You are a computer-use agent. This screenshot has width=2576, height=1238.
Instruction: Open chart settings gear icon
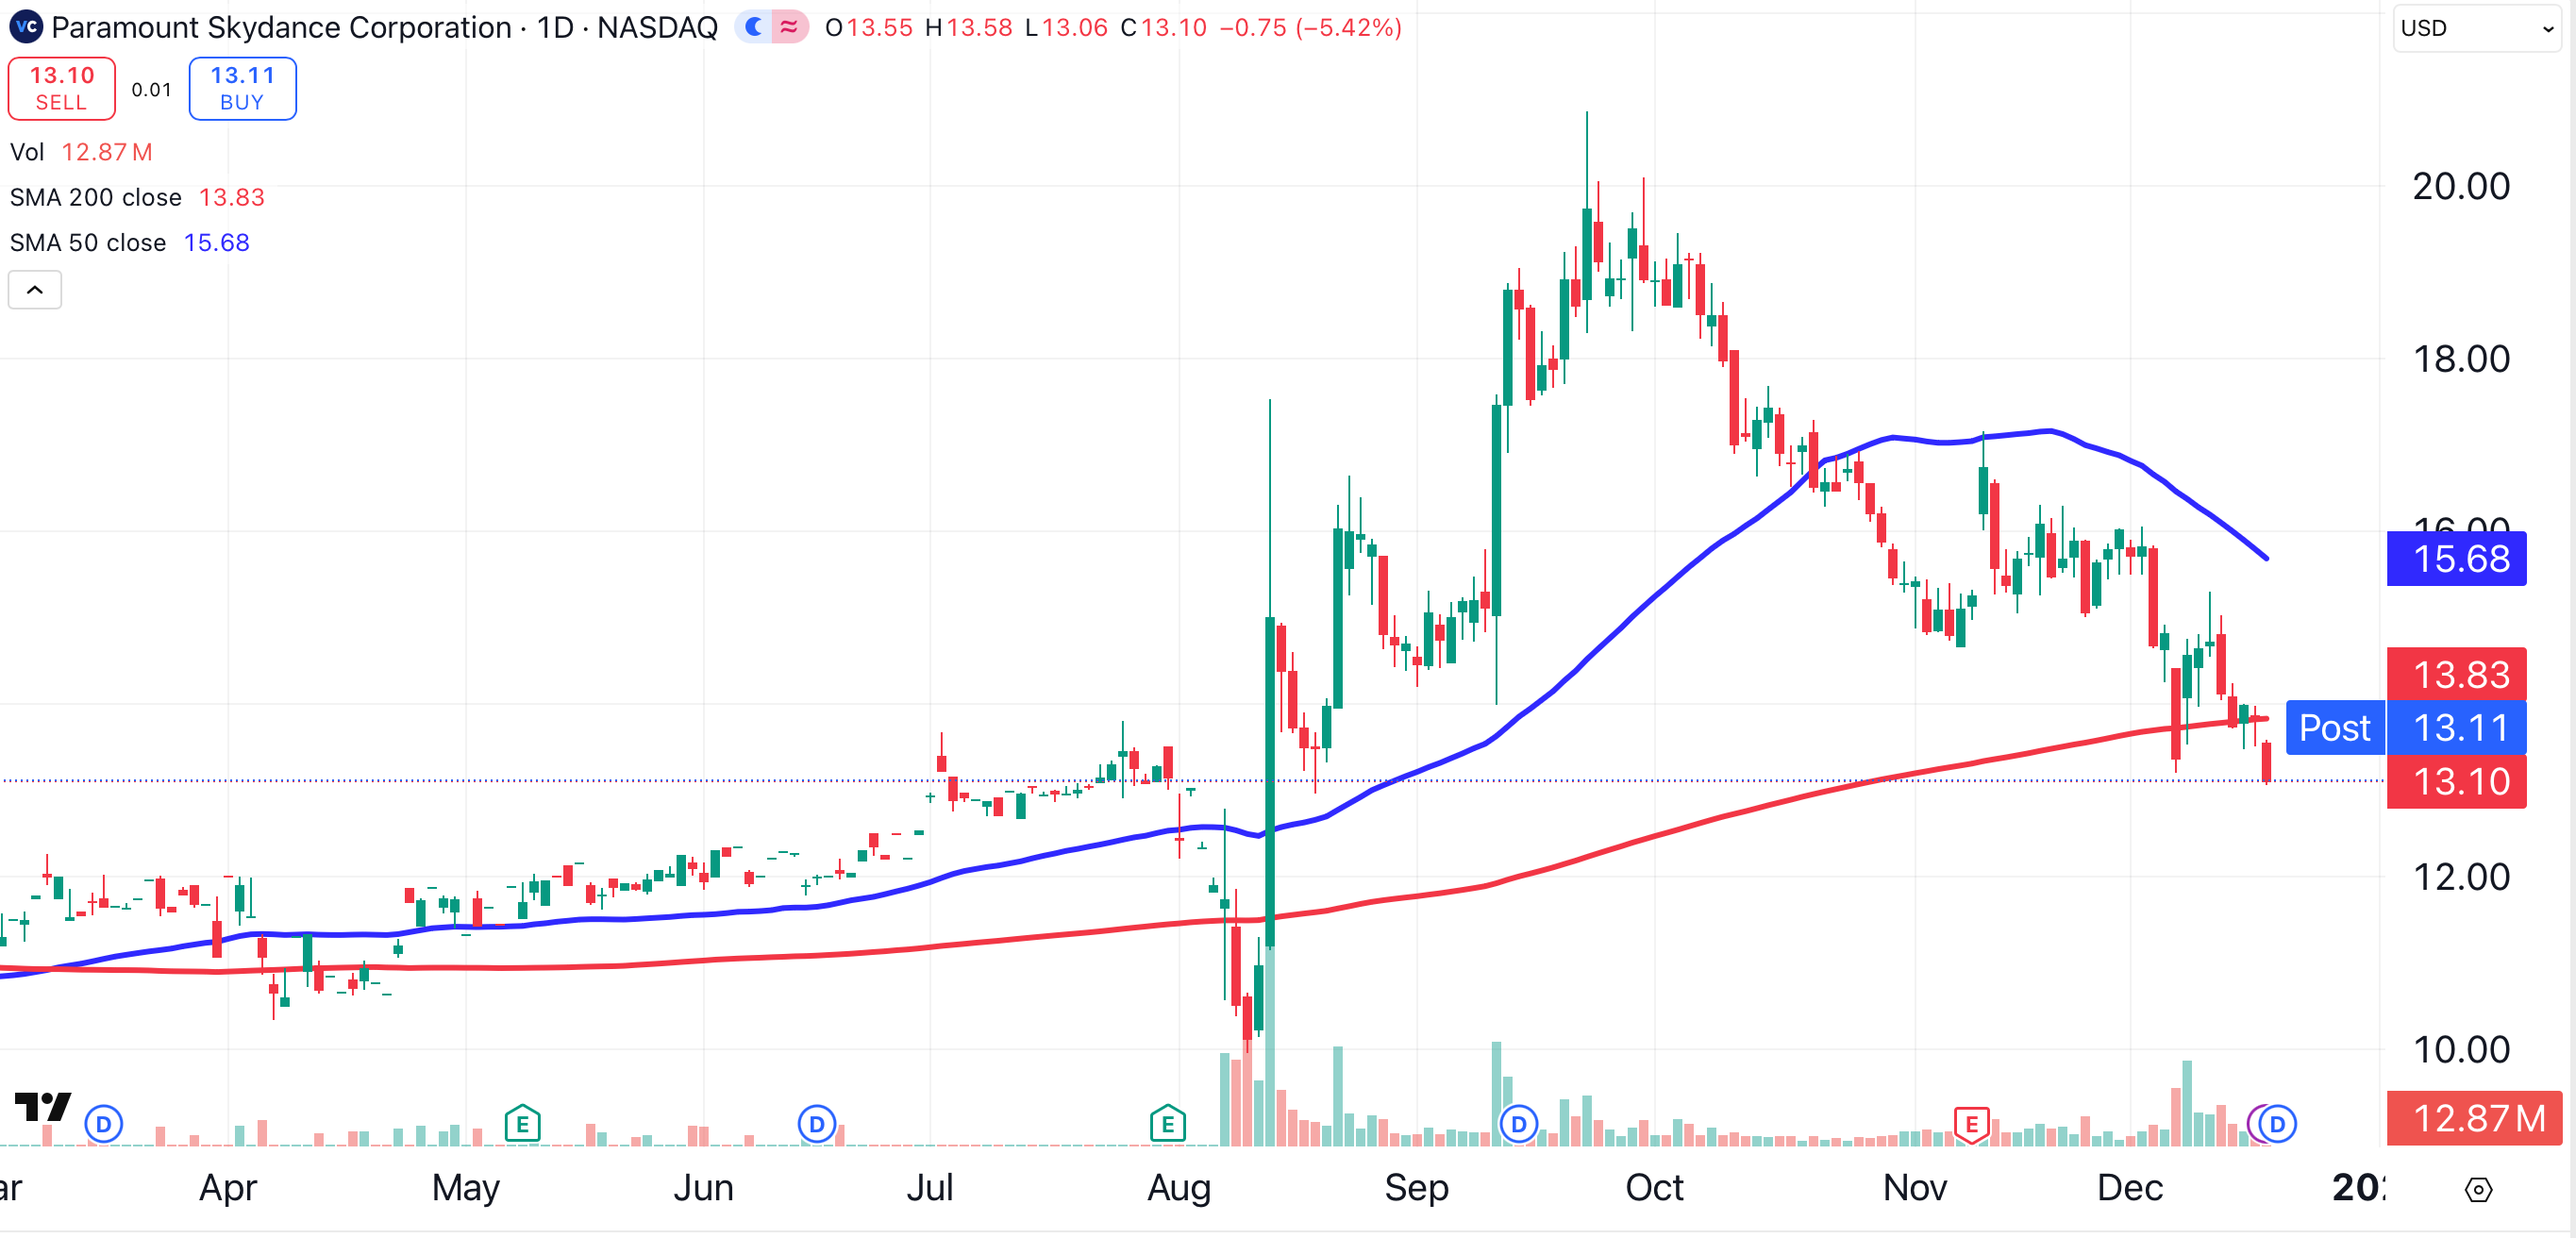click(x=2478, y=1189)
